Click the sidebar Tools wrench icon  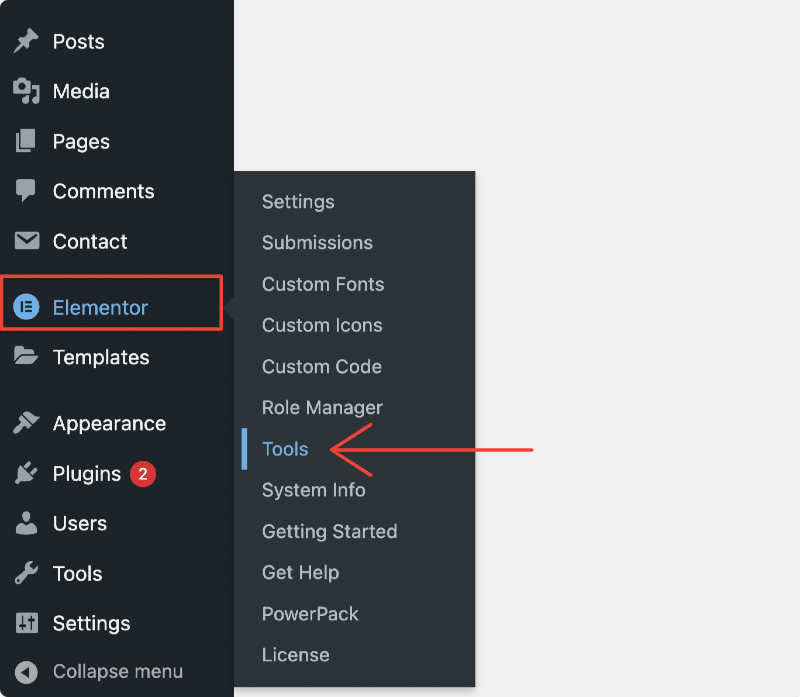[26, 572]
